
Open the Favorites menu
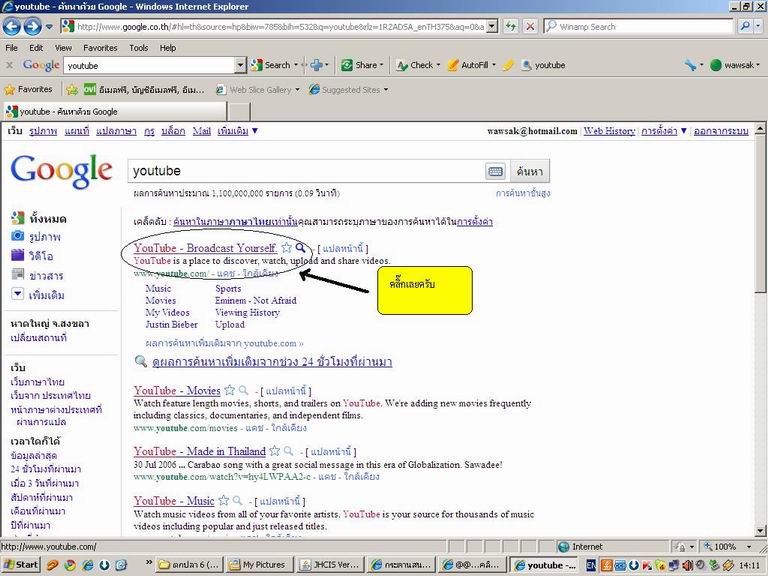coord(100,48)
